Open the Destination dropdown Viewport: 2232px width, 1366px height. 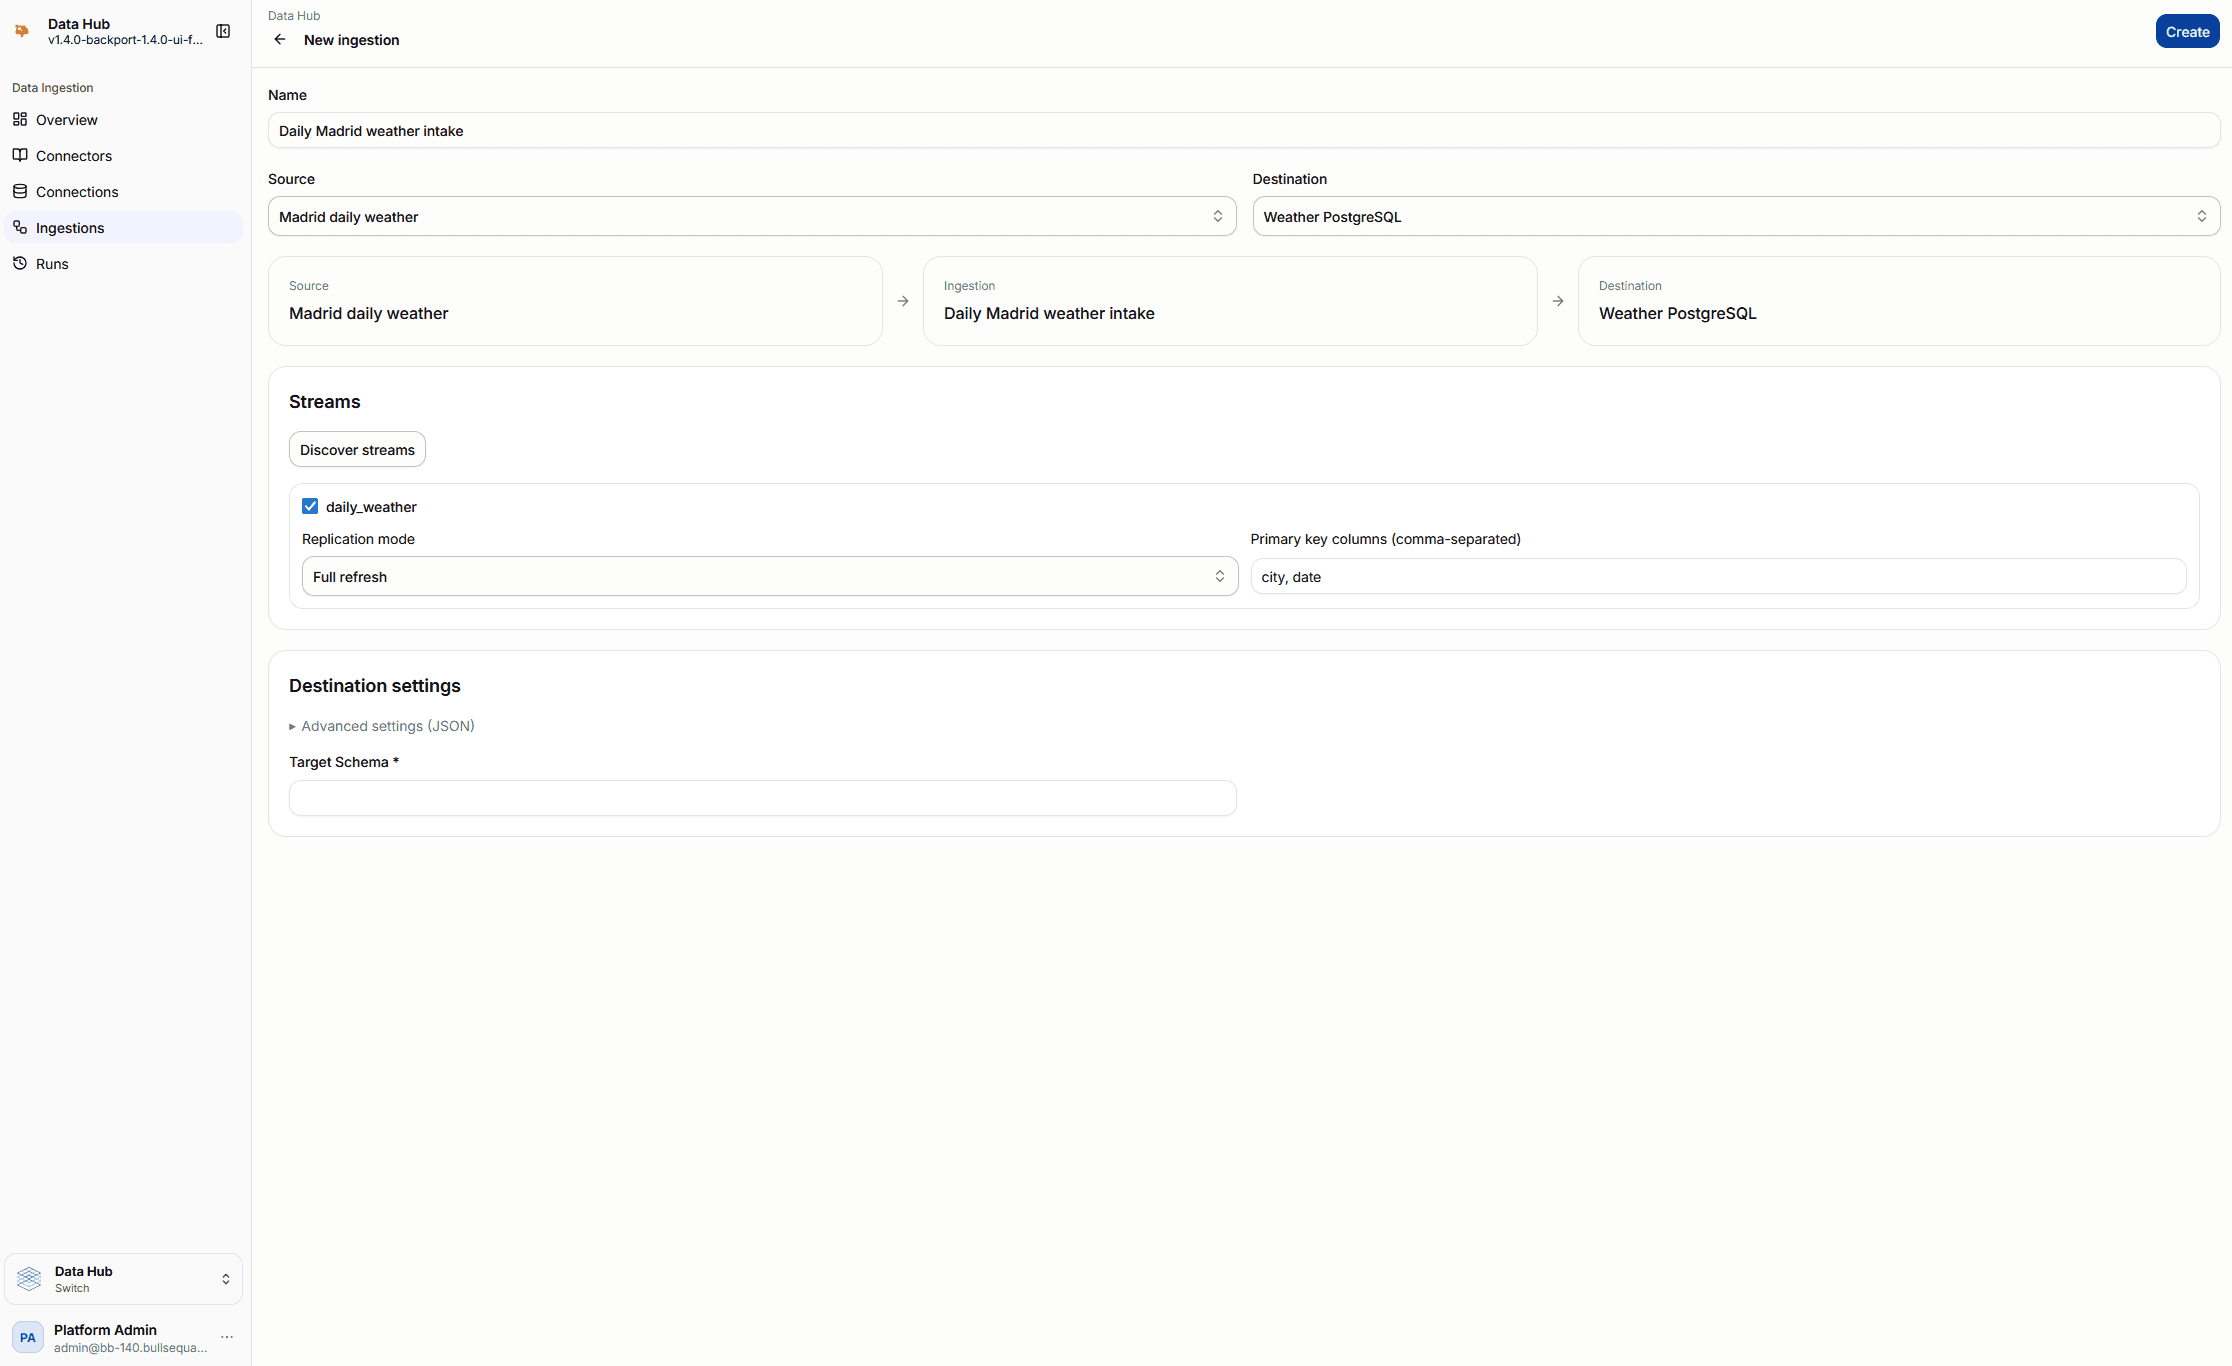click(x=1736, y=216)
